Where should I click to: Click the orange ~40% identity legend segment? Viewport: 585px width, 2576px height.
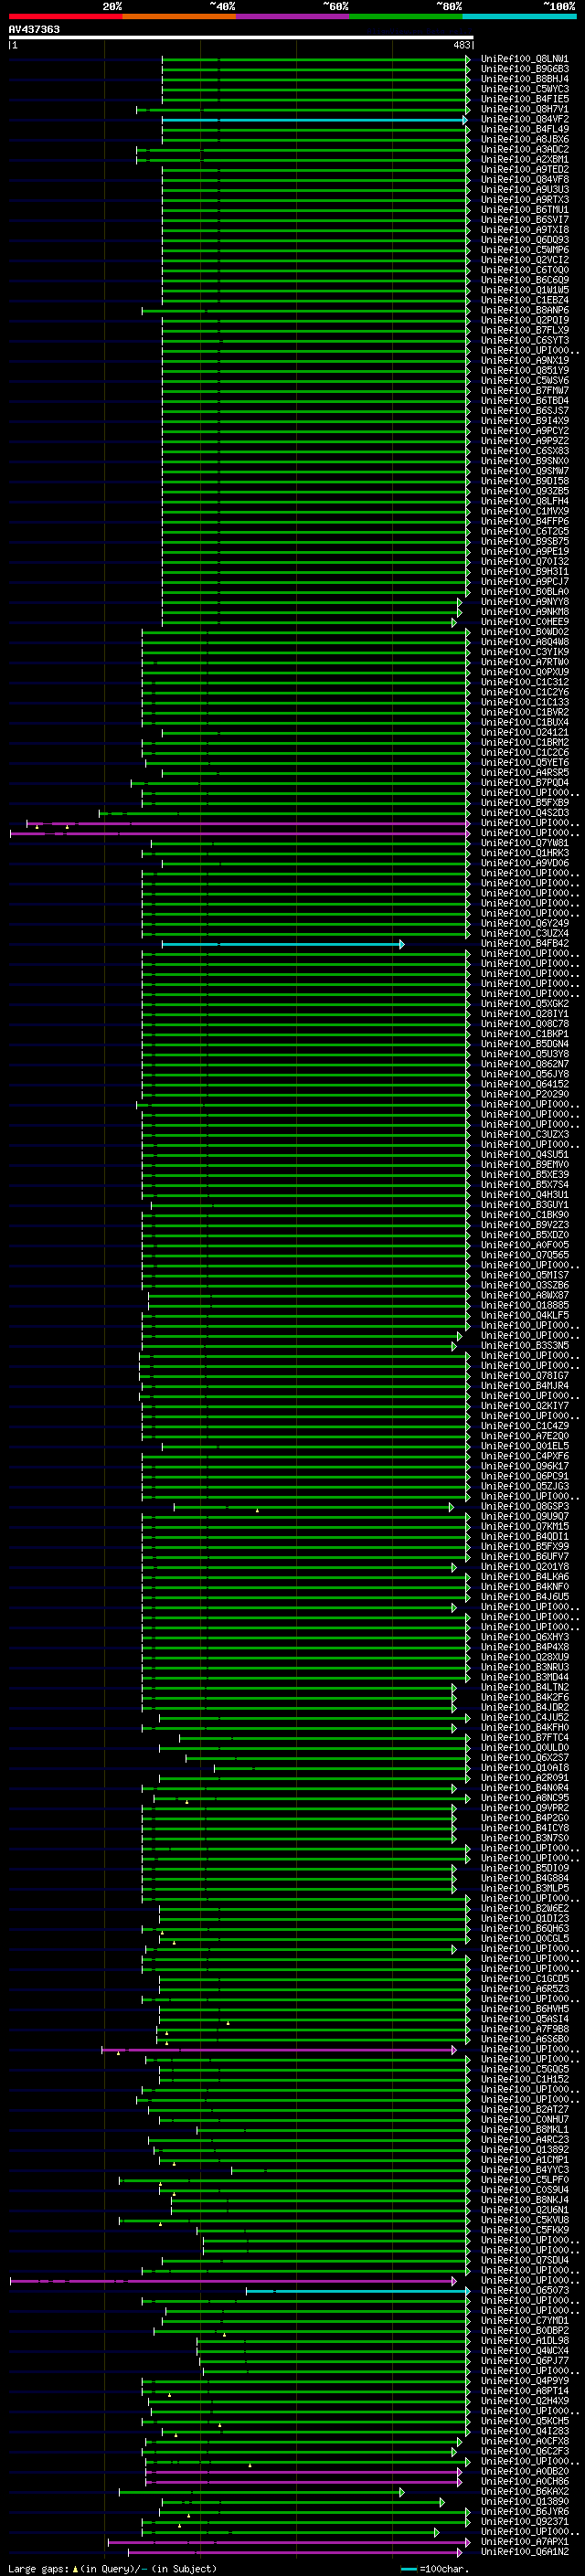click(179, 16)
